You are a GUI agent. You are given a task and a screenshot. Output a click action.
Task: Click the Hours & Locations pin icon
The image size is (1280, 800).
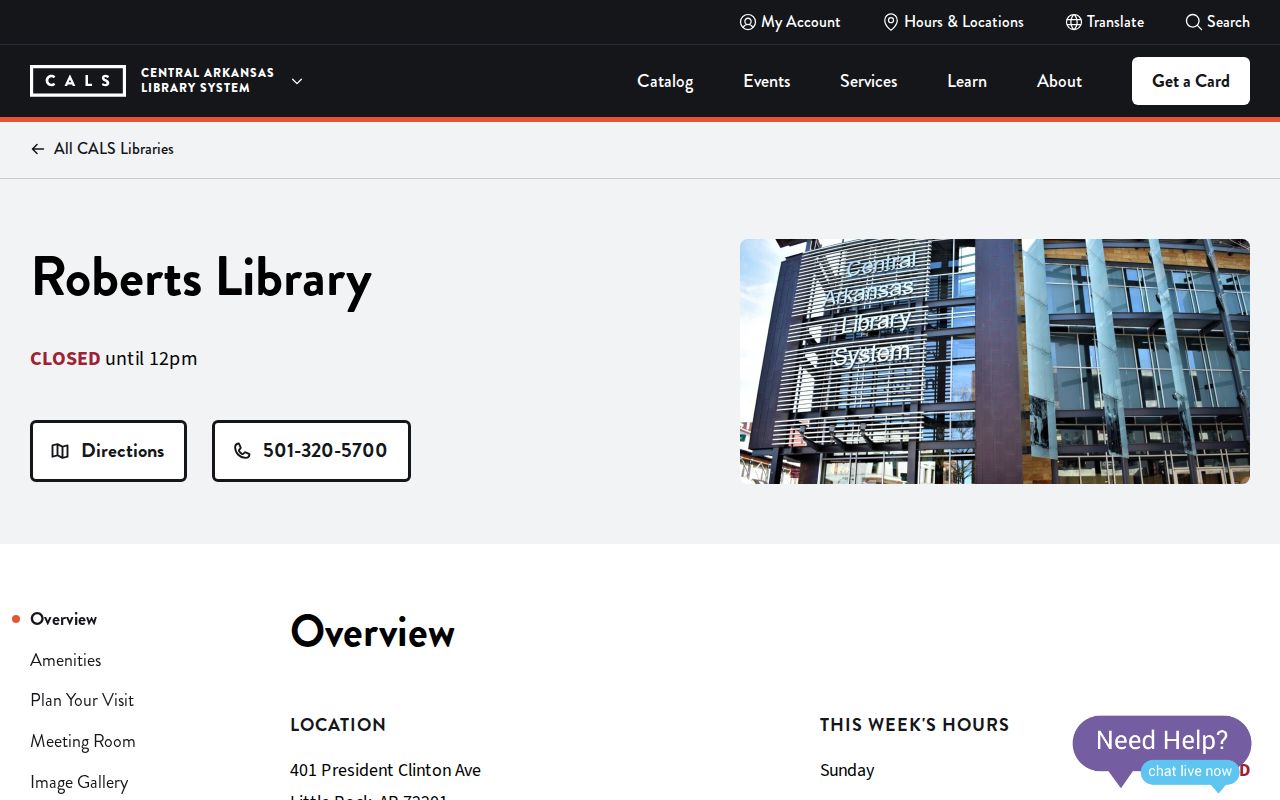(x=891, y=22)
